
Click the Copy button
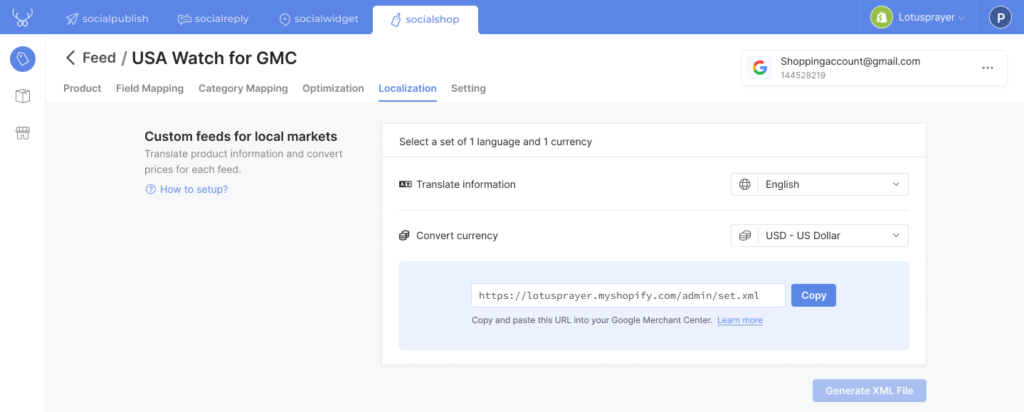(x=814, y=295)
